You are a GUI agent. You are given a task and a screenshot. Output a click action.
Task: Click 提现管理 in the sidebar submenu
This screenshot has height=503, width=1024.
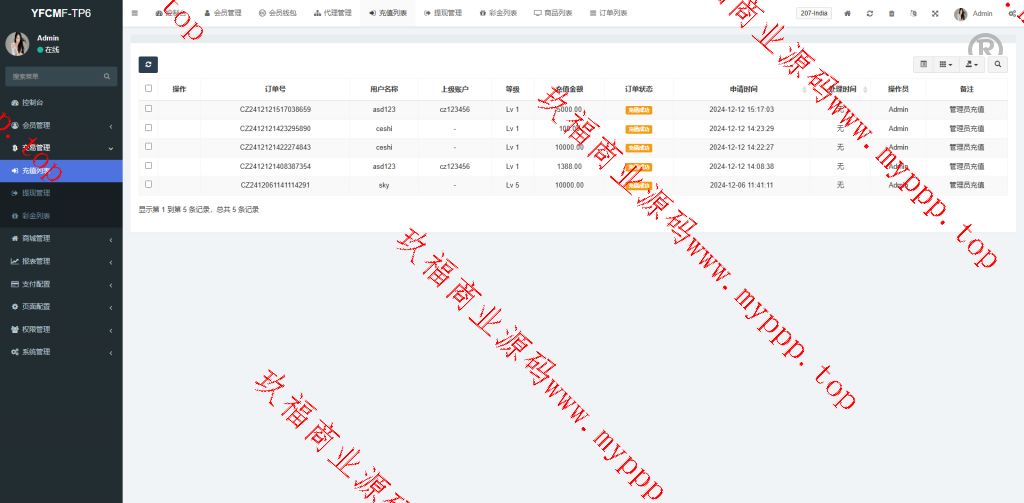[36, 192]
